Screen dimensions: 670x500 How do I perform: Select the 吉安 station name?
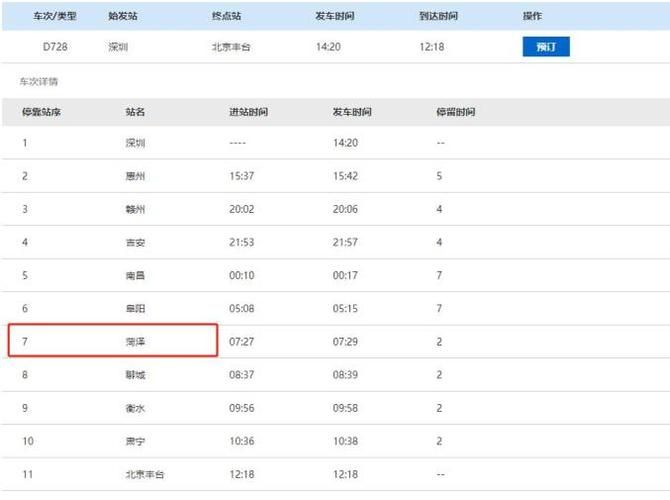(135, 242)
